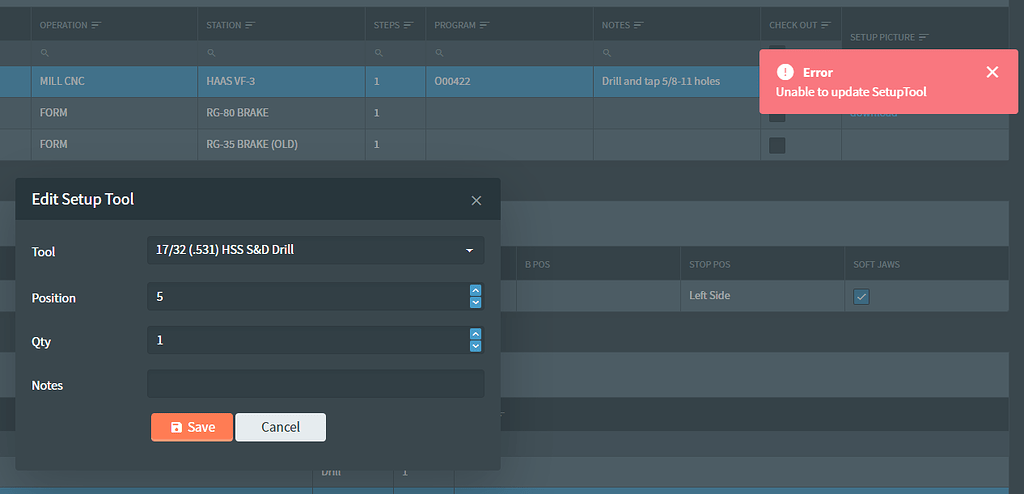Cancel editing the setup tool
Viewport: 1024px width, 494px height.
point(280,427)
